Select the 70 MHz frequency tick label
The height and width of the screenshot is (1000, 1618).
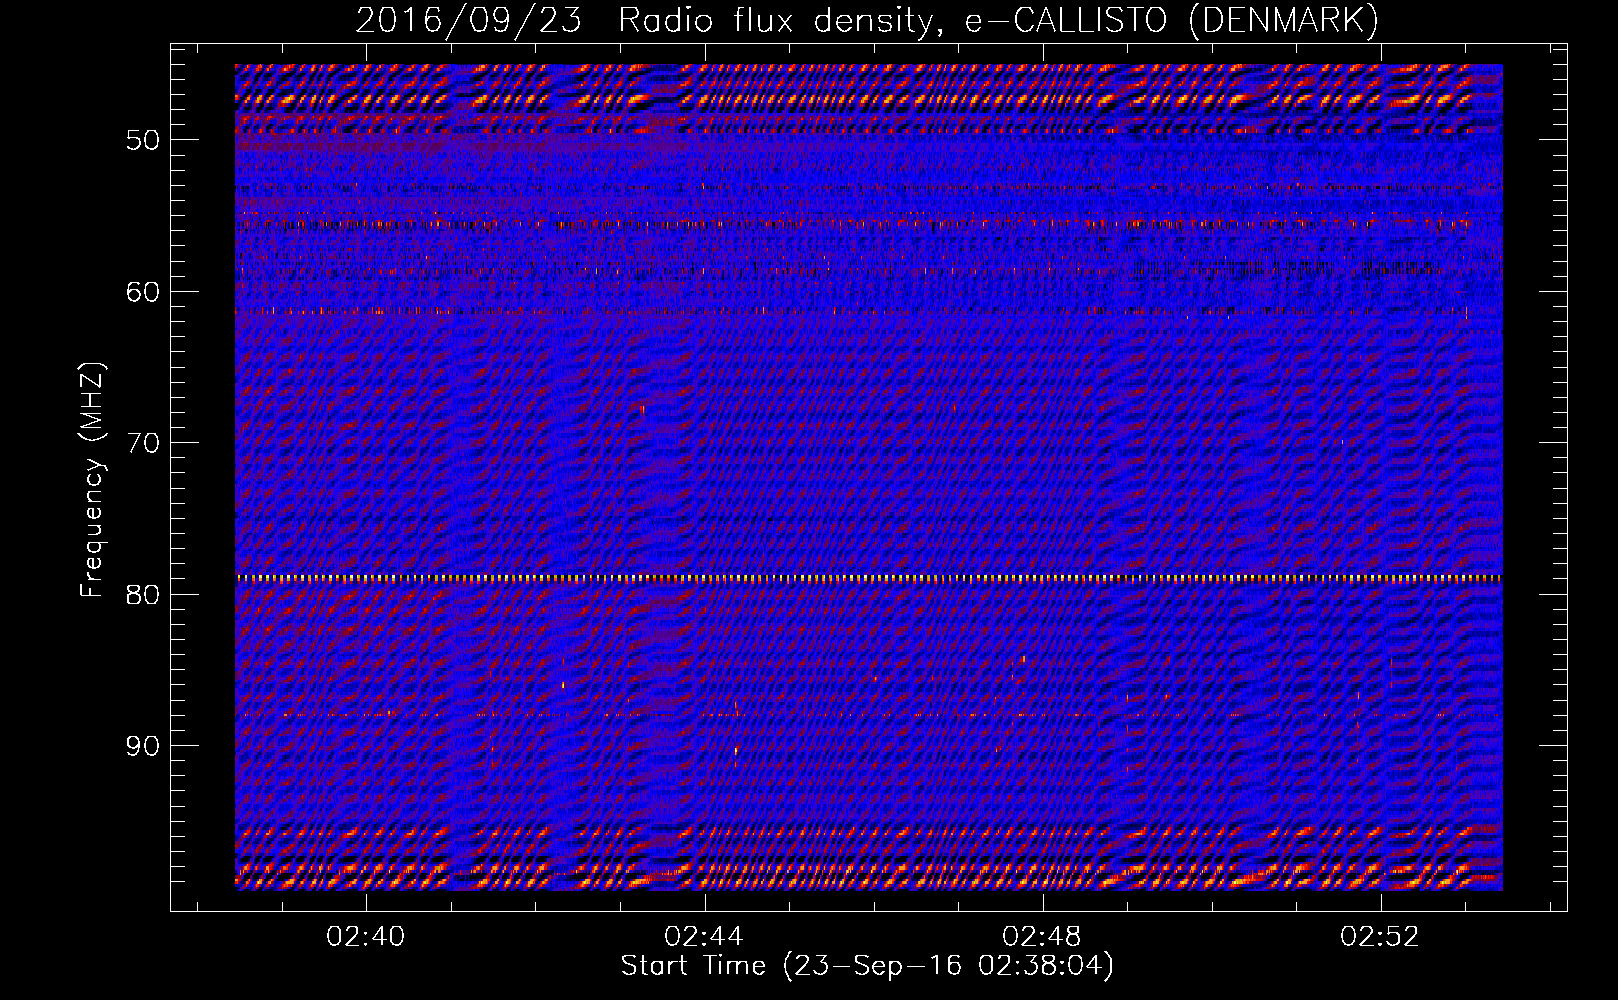tap(143, 443)
